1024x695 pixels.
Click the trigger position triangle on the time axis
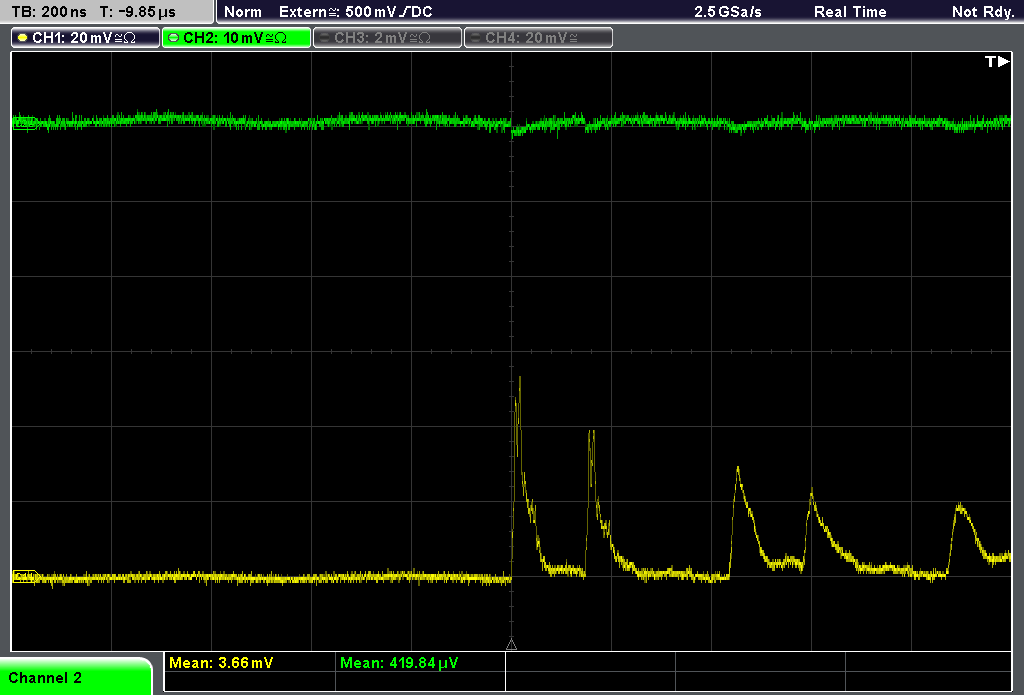511,645
